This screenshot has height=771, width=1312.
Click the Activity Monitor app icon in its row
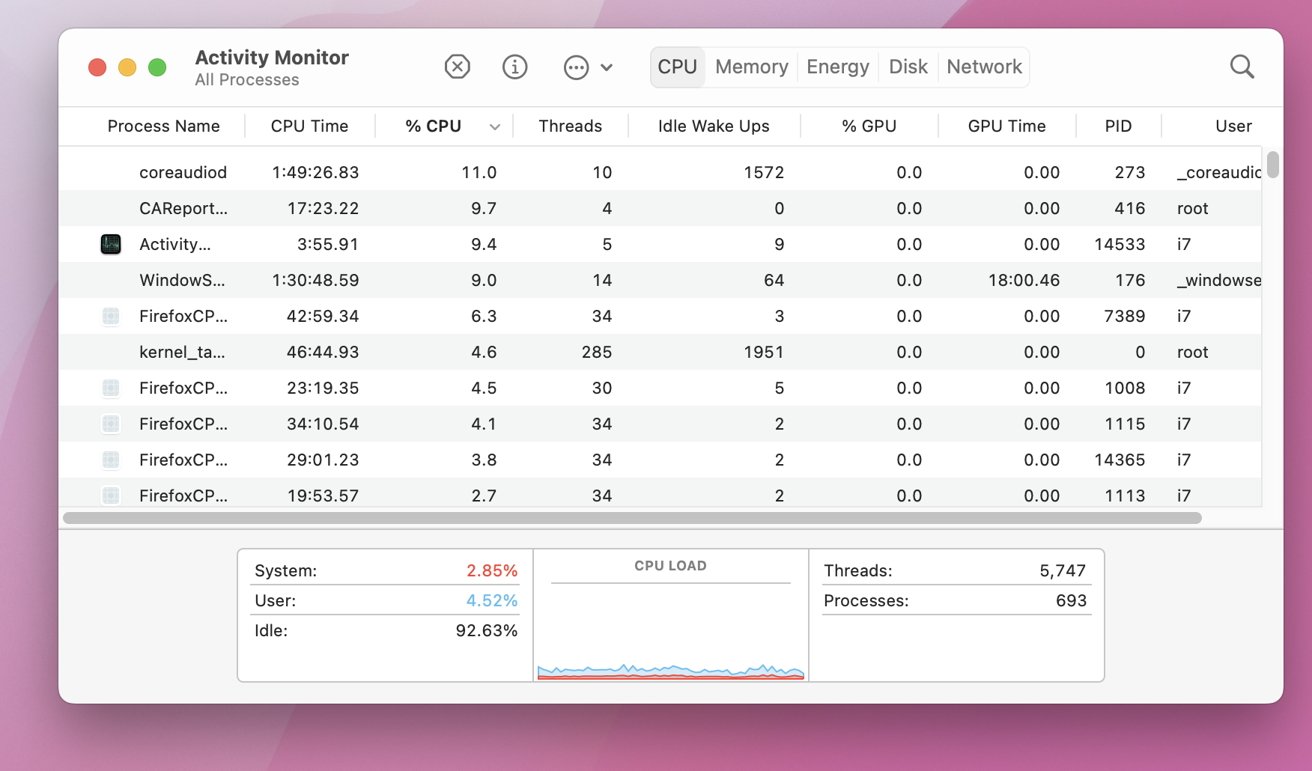[110, 243]
